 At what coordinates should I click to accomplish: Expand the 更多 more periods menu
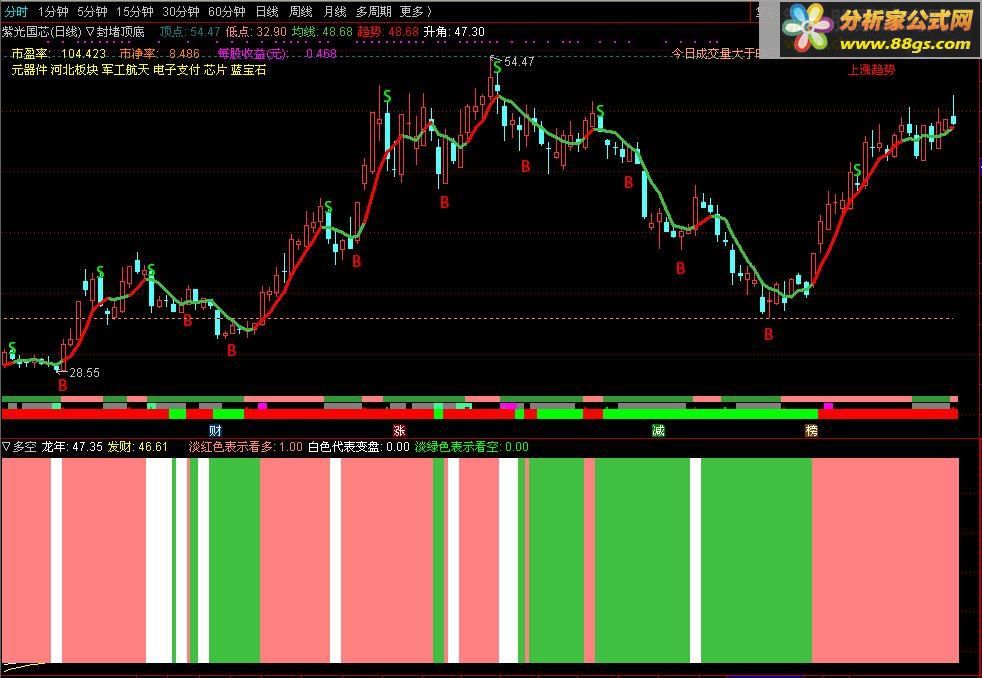click(x=415, y=11)
